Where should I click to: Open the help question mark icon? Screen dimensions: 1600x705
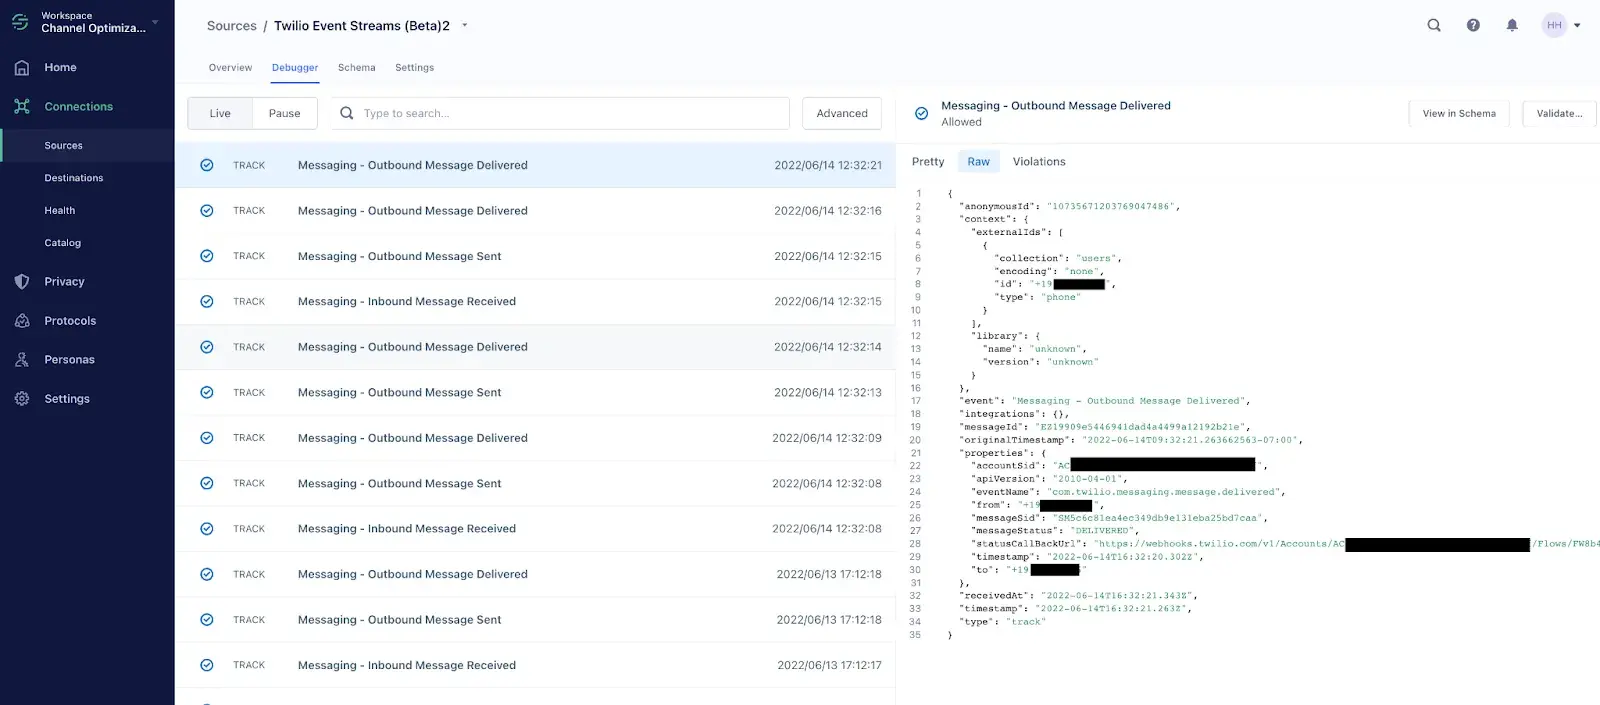click(1473, 25)
